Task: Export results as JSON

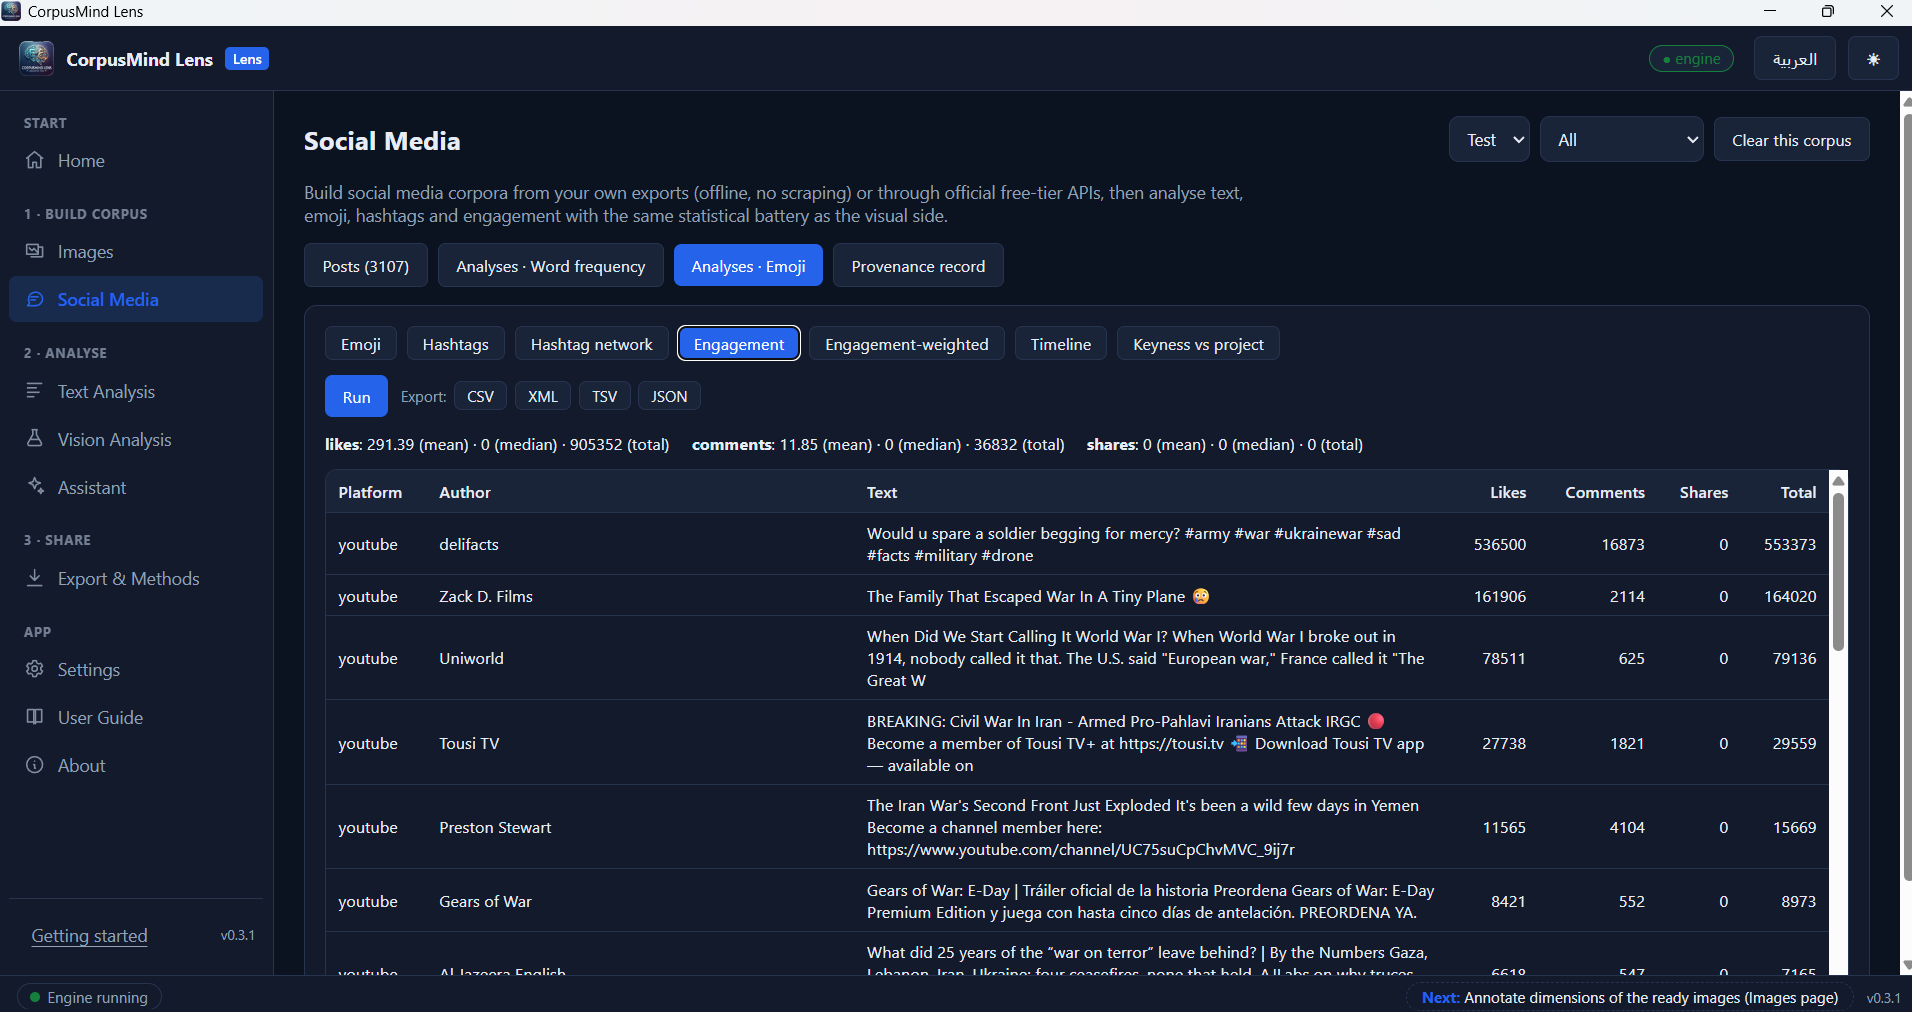Action: click(x=669, y=396)
